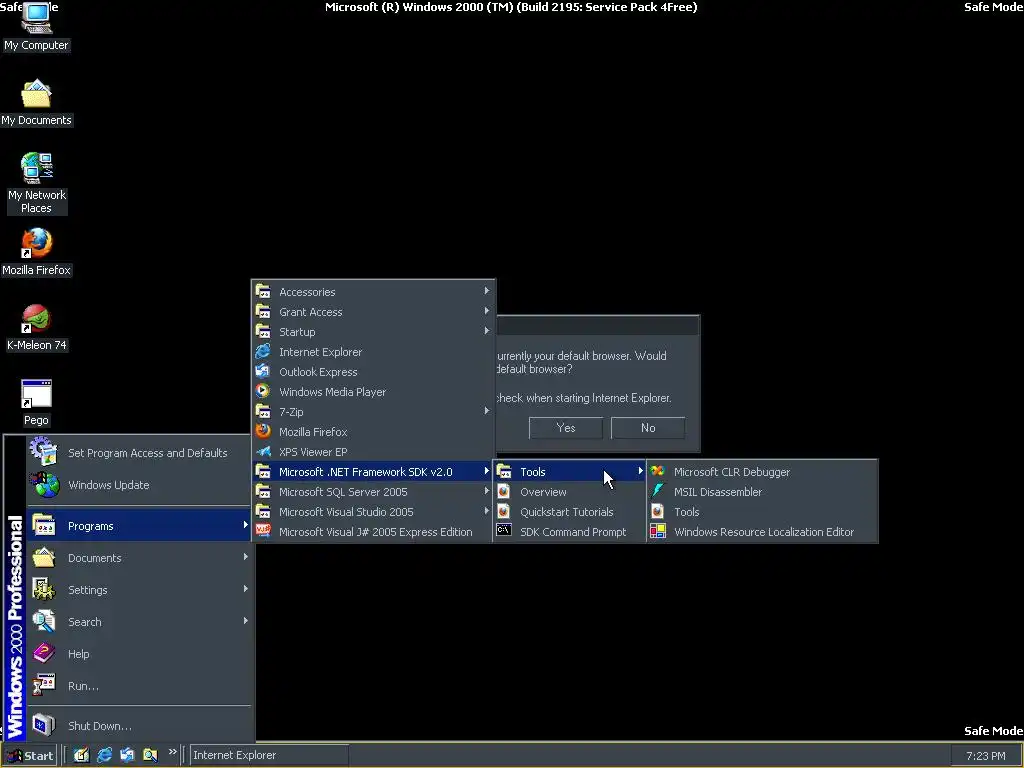This screenshot has width=1024, height=768.
Task: Launch Outlook Express from quick launch
Action: click(x=127, y=755)
